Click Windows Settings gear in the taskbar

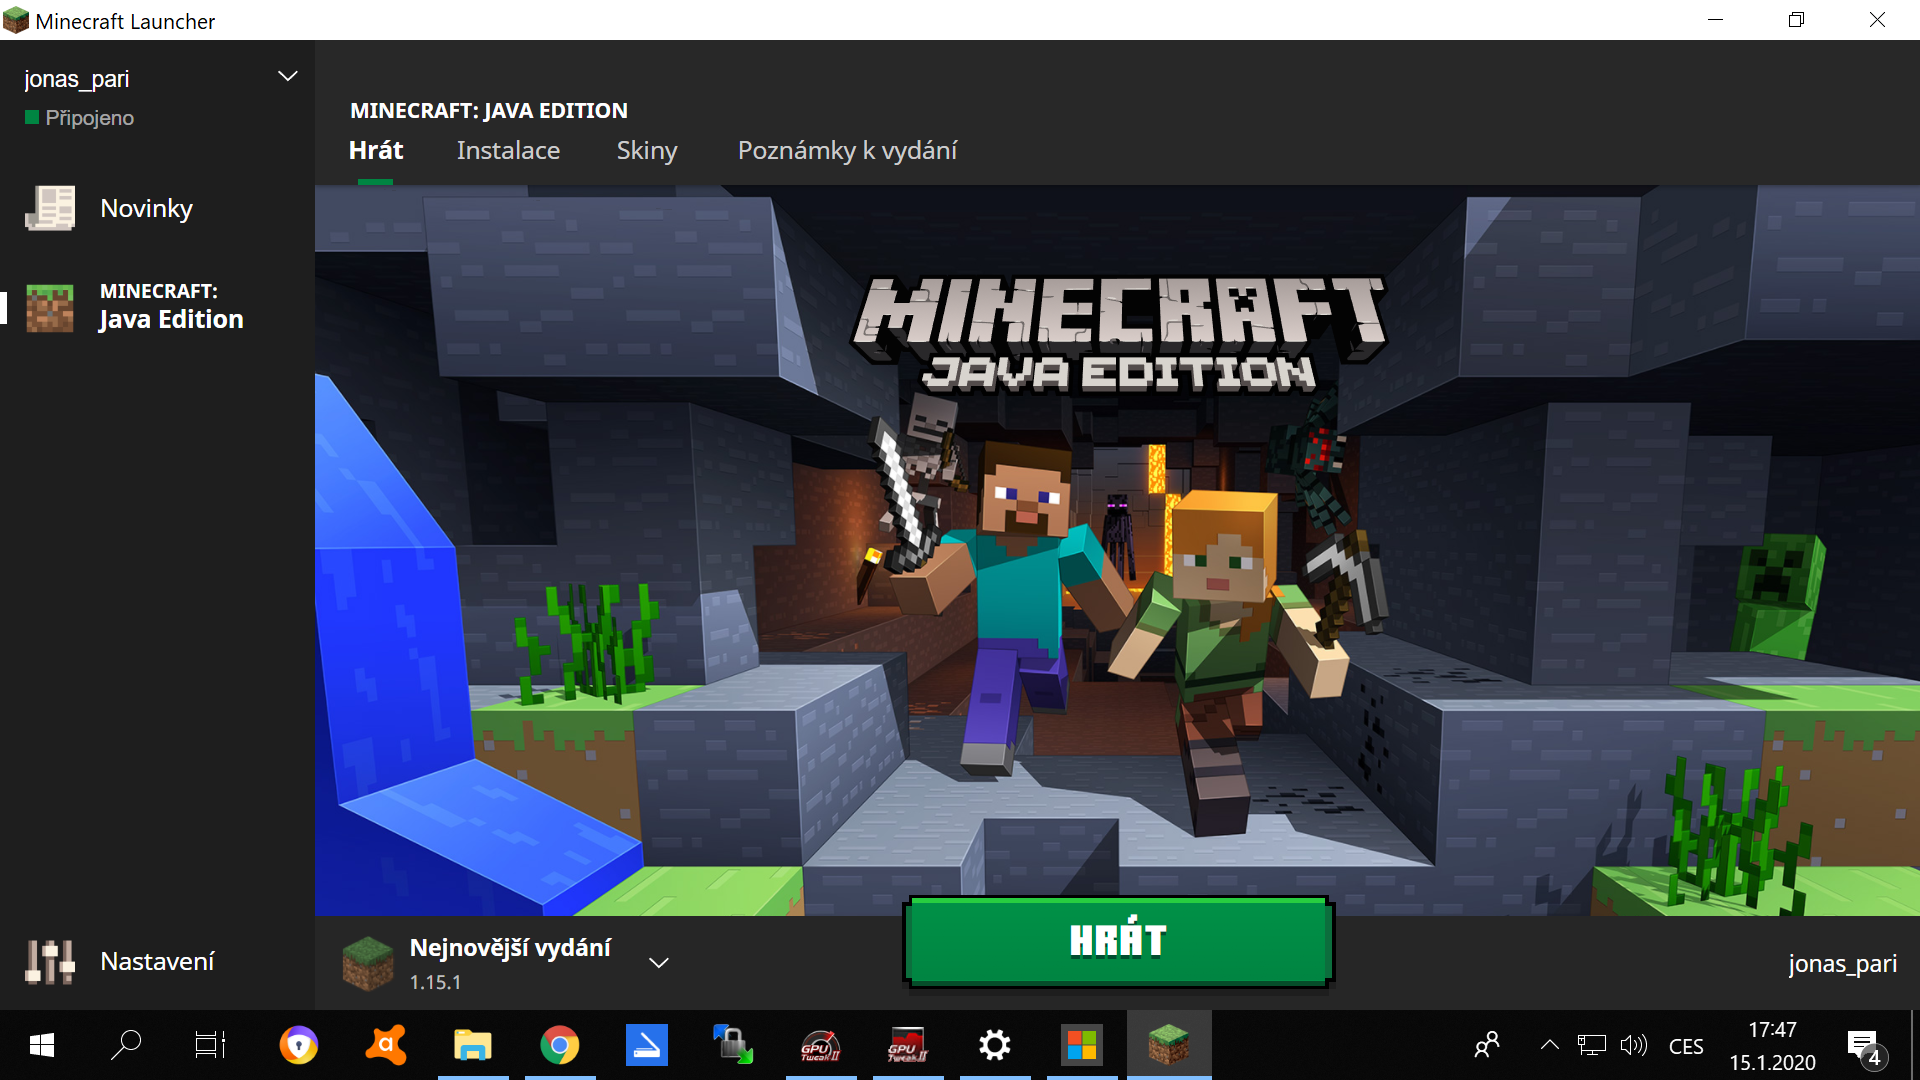pyautogui.click(x=994, y=1046)
